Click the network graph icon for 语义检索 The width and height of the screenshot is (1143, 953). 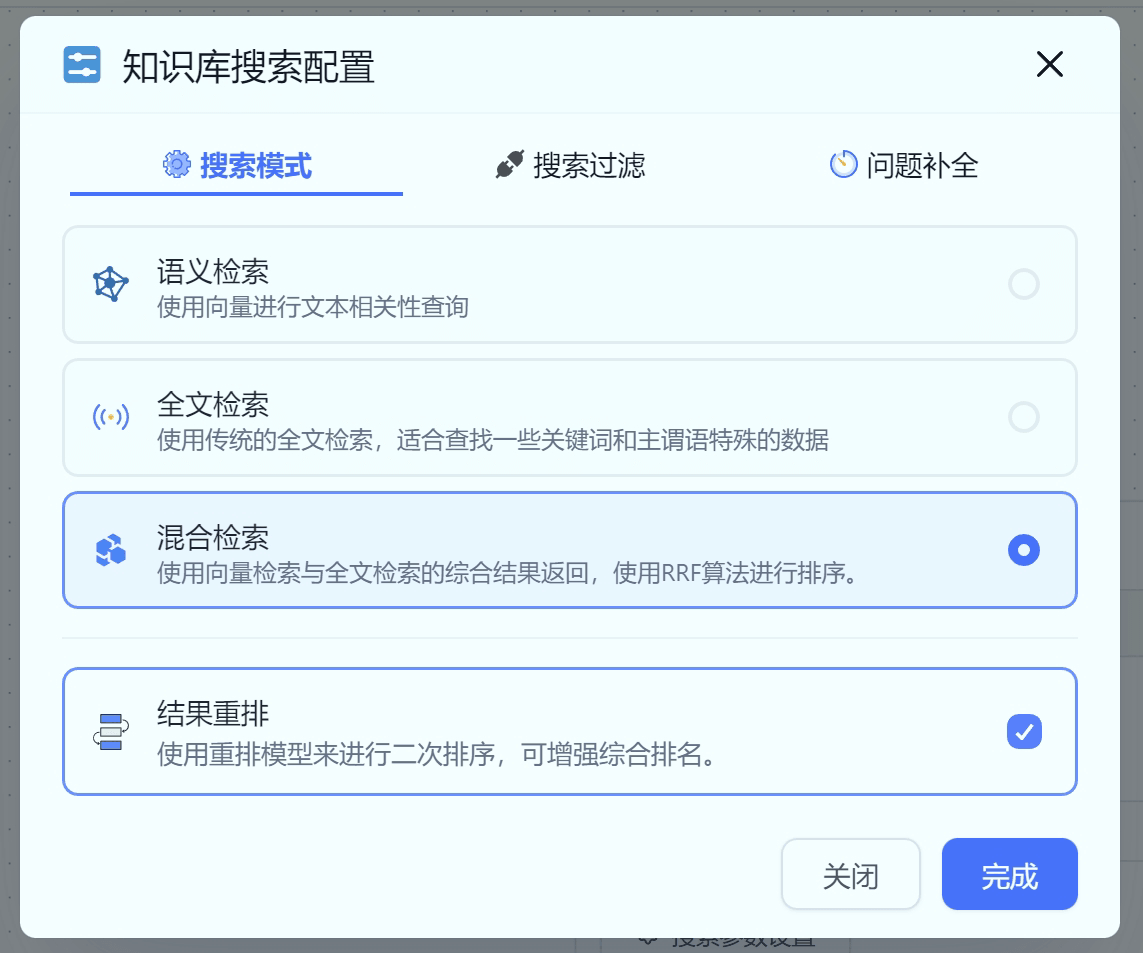(110, 285)
